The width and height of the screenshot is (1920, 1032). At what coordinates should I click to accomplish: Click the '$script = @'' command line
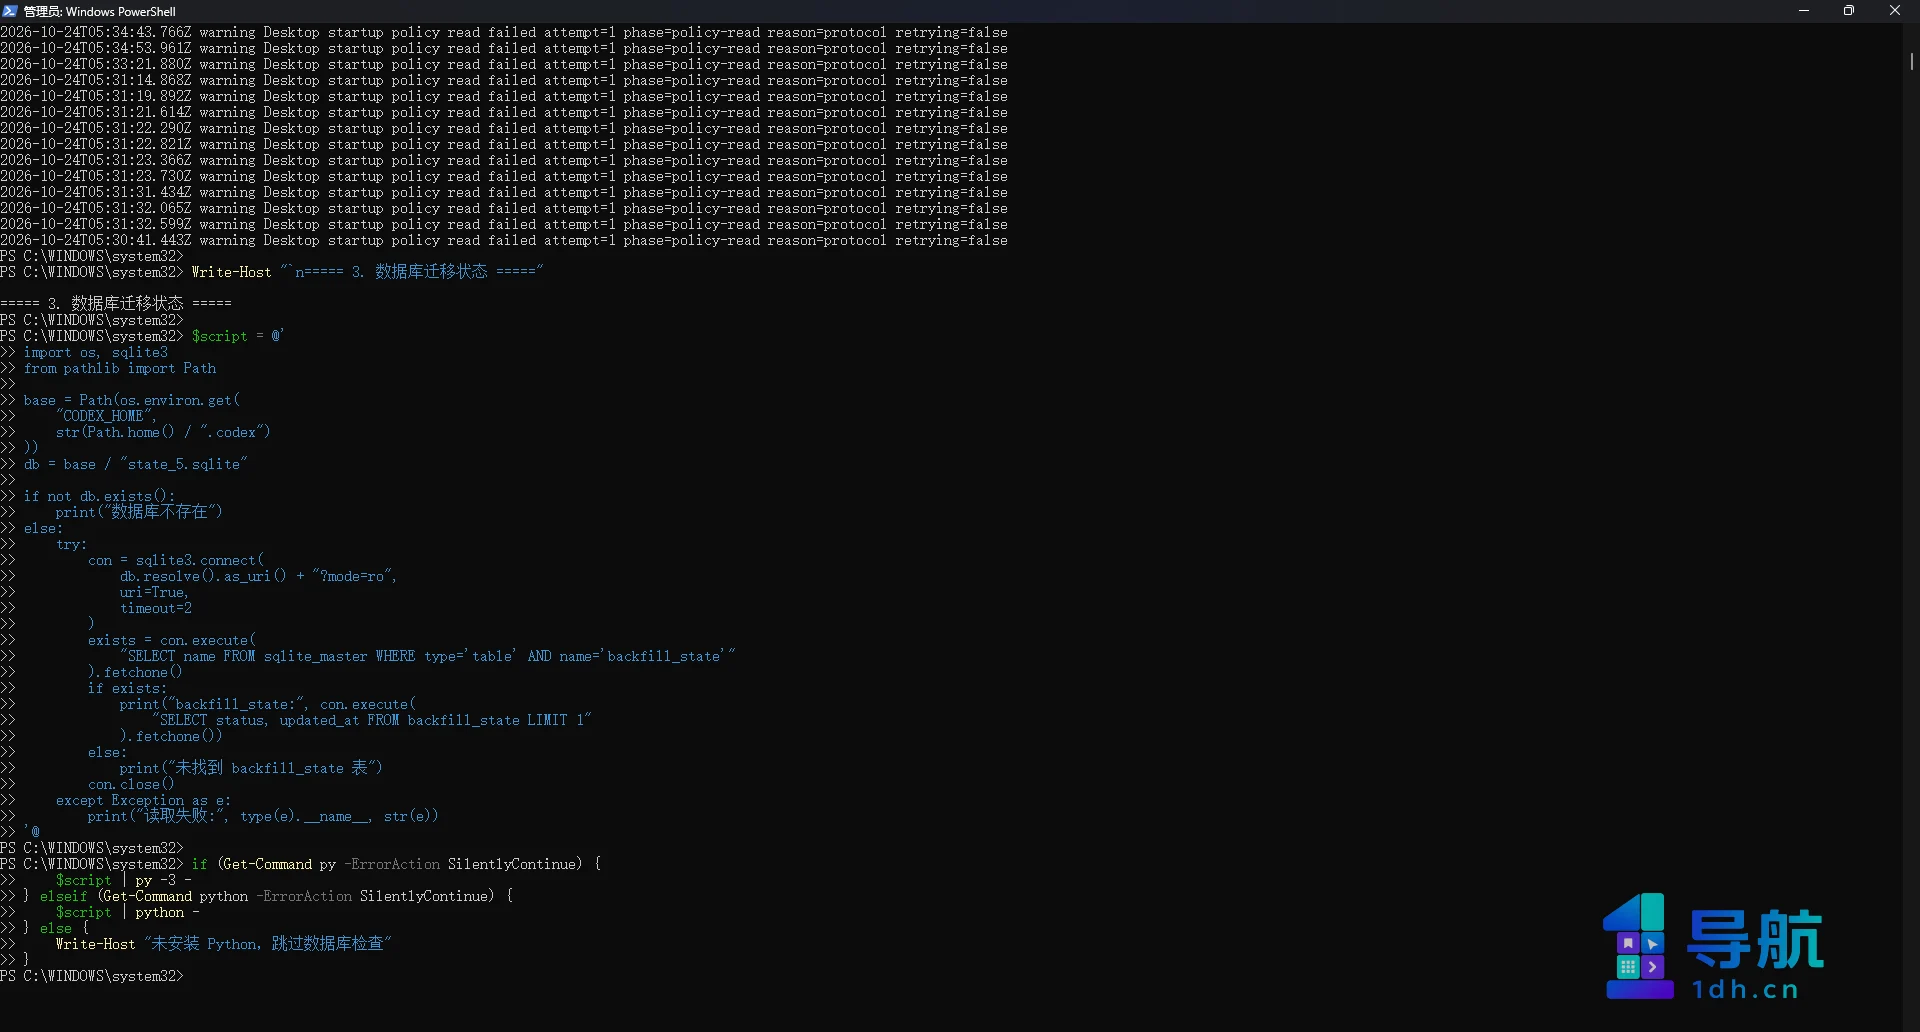(142, 337)
